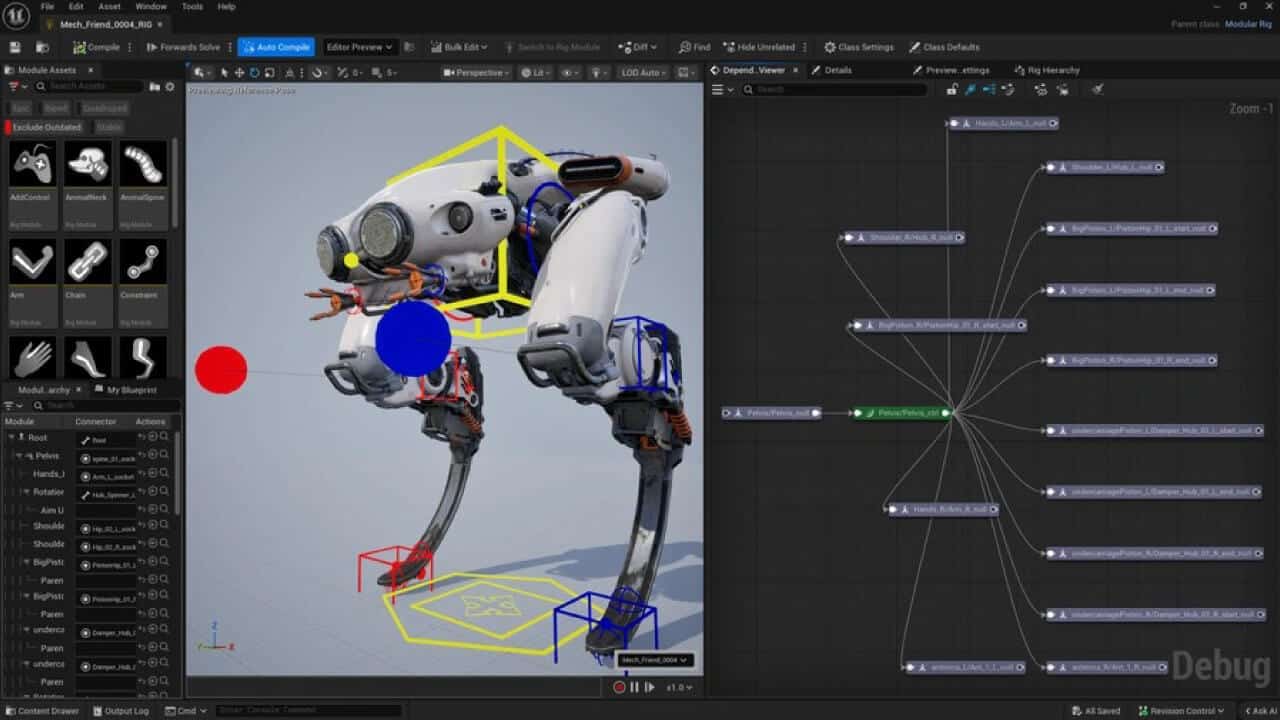
Task: Click the Find button in toolbar
Action: [694, 47]
